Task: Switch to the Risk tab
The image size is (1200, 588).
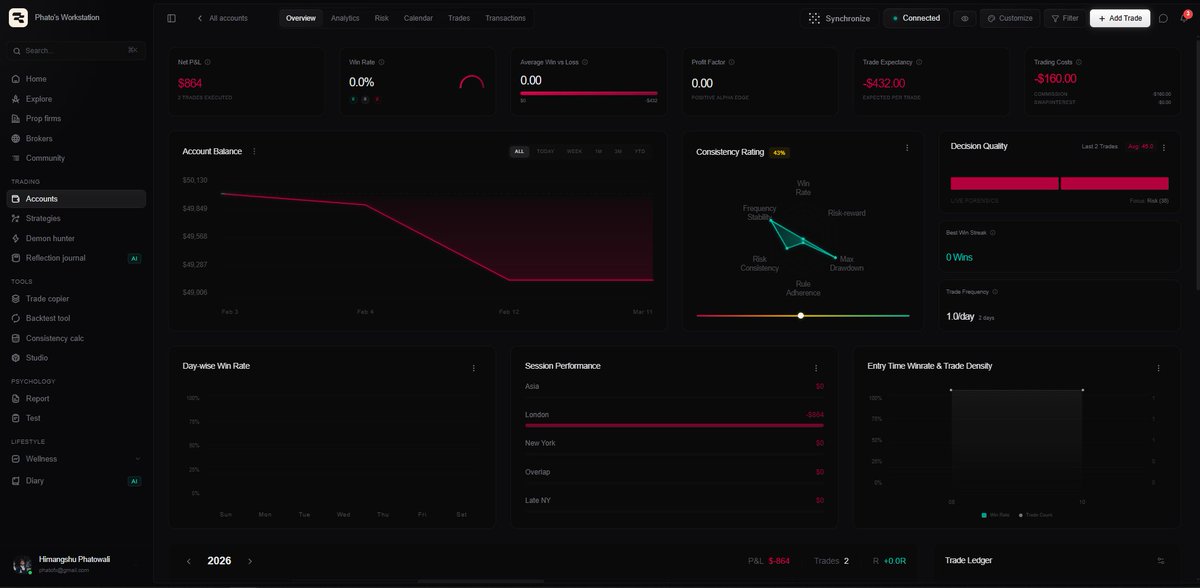Action: 382,18
